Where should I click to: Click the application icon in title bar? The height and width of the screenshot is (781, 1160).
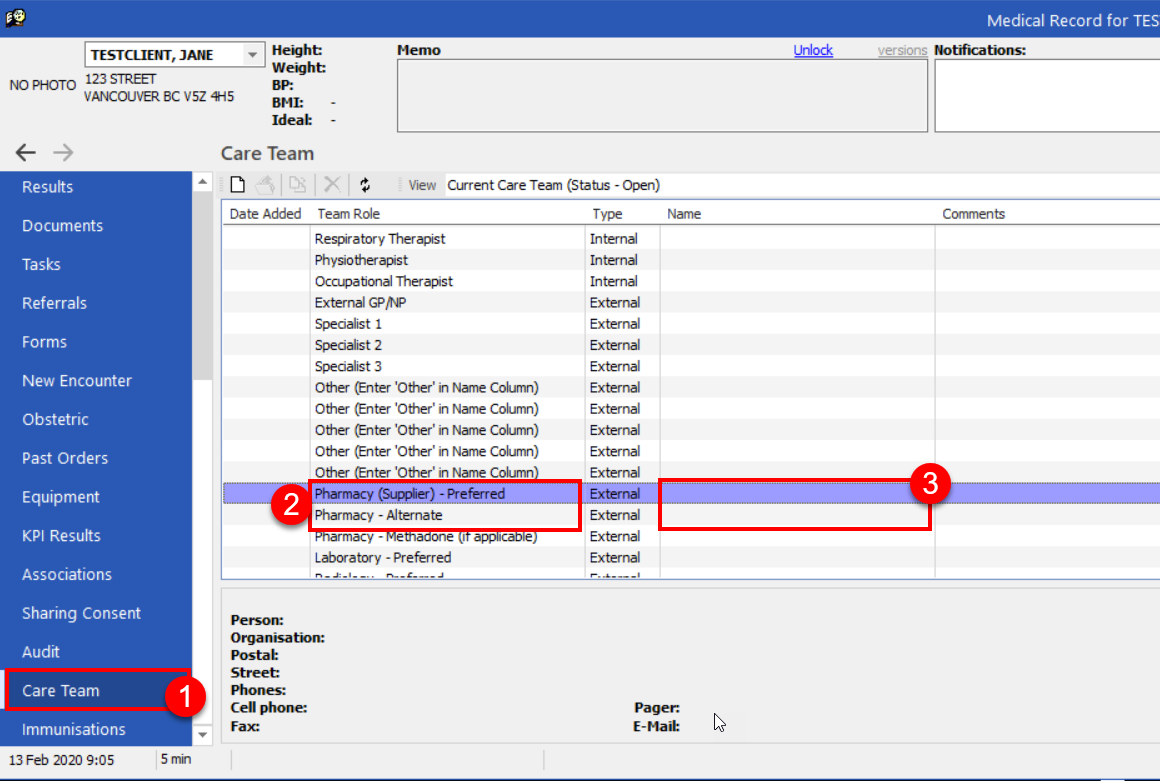pyautogui.click(x=15, y=18)
